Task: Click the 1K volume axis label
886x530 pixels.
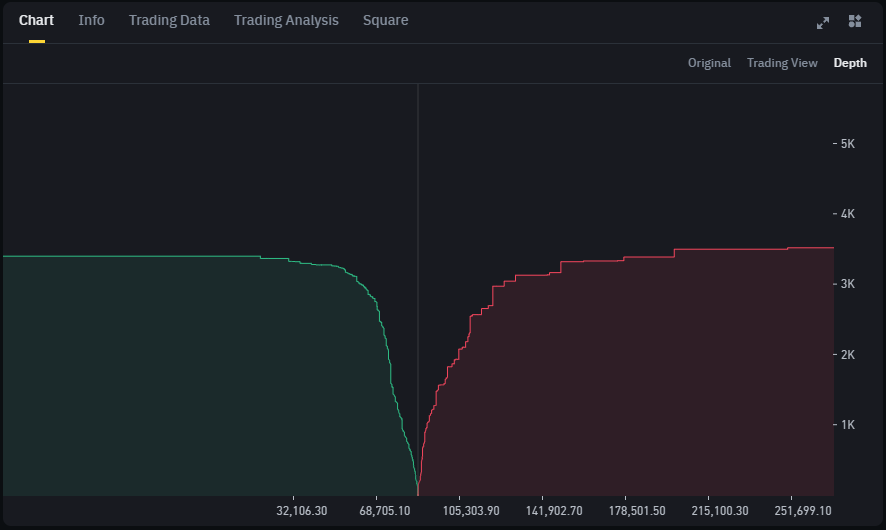Action: click(846, 425)
